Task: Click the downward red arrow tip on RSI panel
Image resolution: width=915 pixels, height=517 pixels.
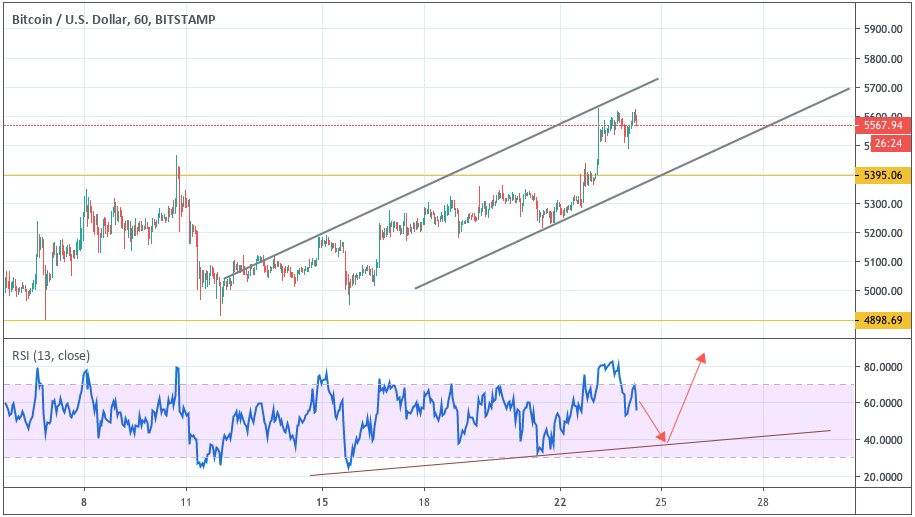Action: [662, 438]
